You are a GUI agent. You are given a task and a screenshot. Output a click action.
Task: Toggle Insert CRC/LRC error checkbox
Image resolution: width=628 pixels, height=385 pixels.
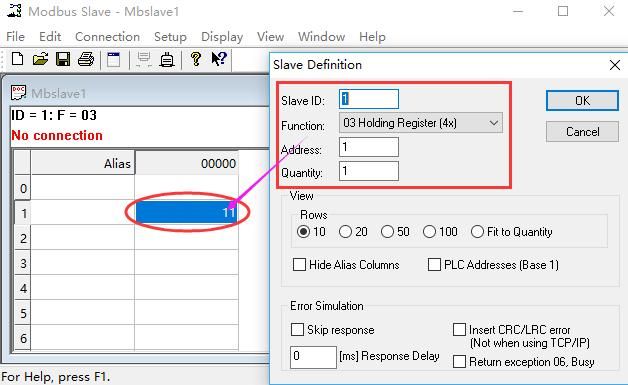tap(459, 330)
